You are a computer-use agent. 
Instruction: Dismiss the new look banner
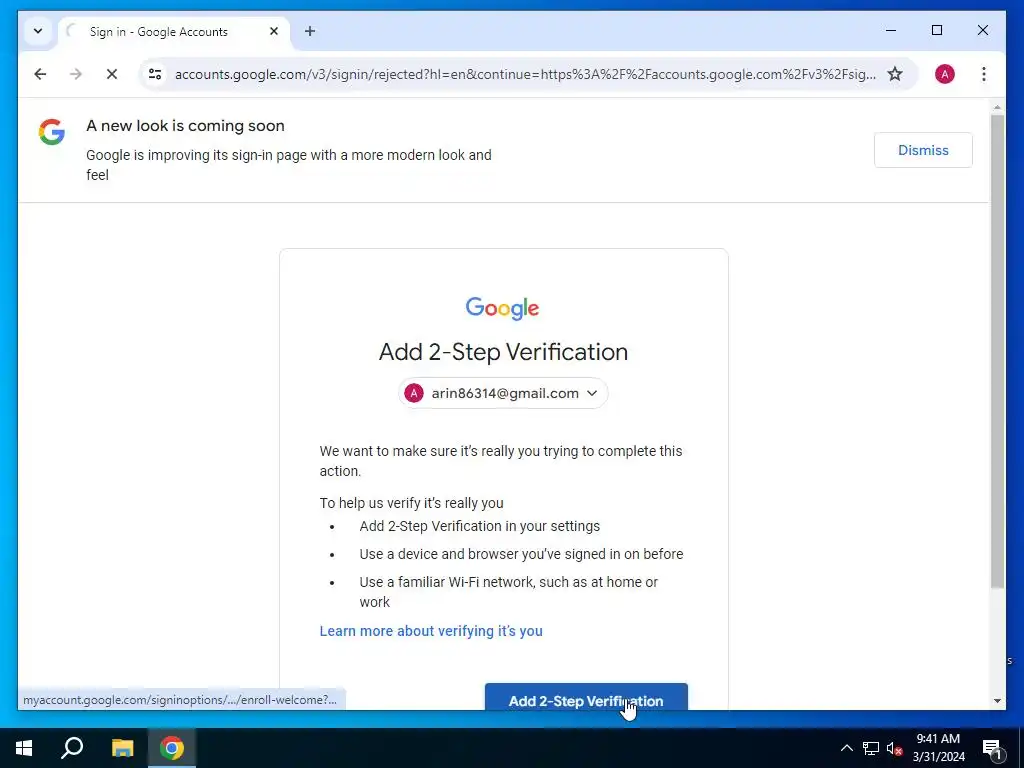923,150
